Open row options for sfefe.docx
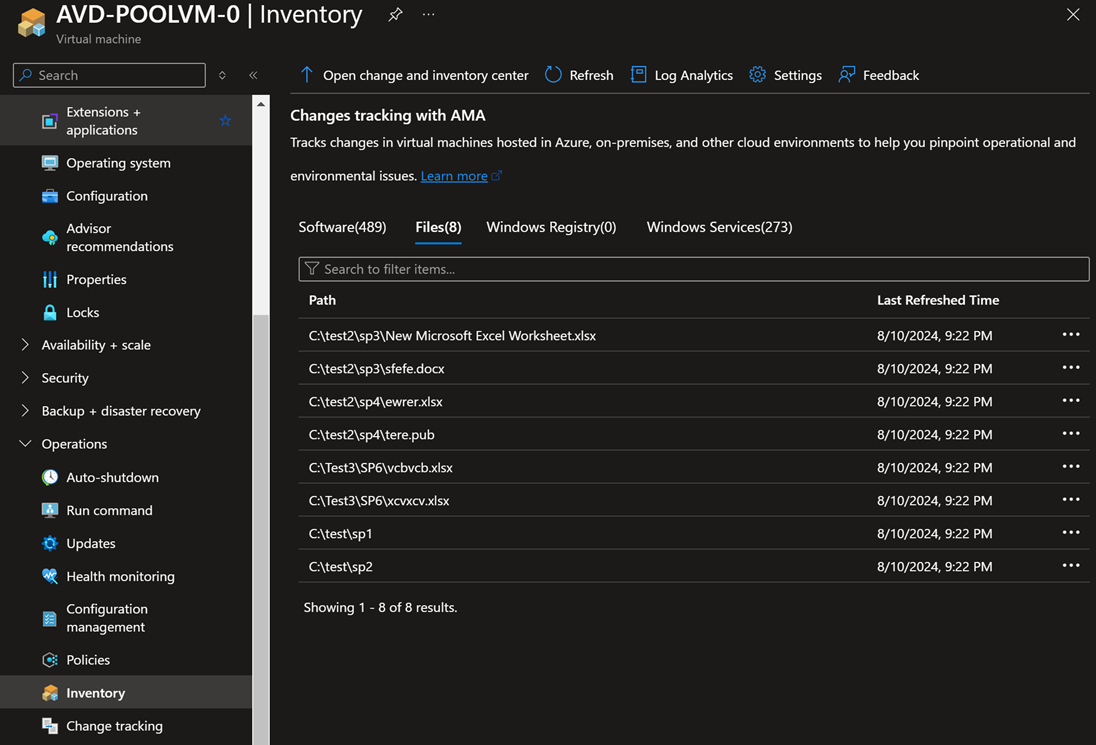The image size is (1096, 745). tap(1071, 368)
